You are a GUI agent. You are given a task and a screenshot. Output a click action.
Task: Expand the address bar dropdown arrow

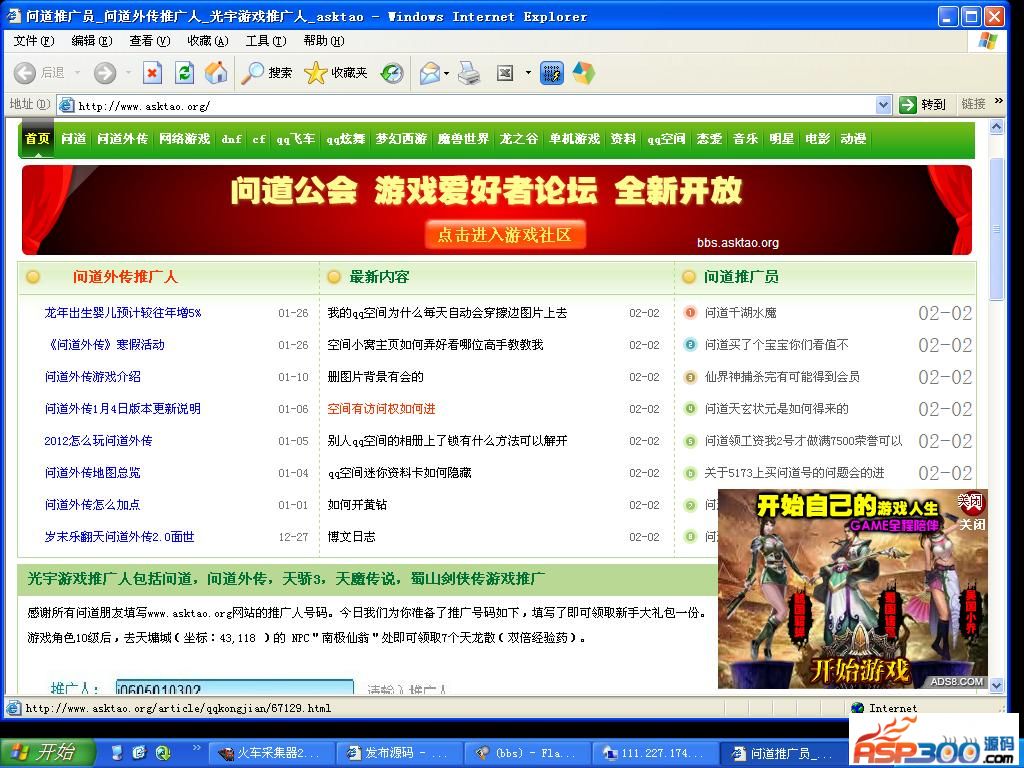[x=883, y=105]
